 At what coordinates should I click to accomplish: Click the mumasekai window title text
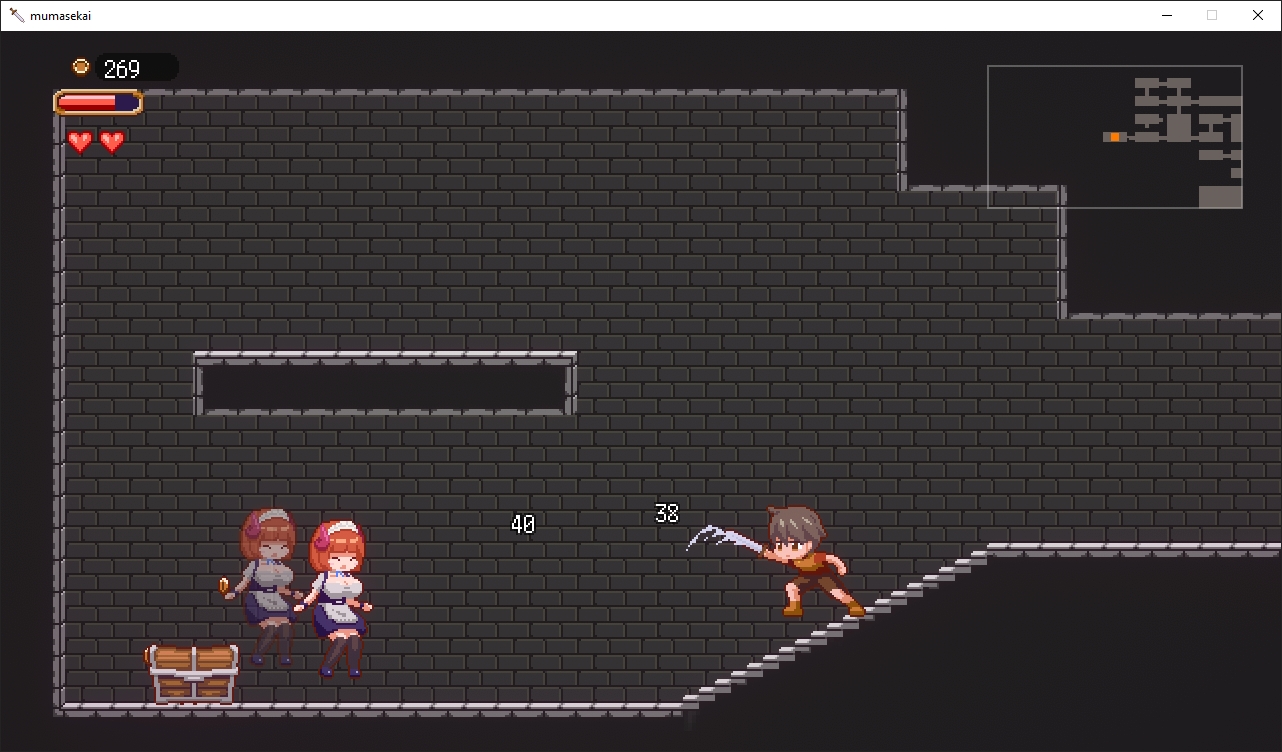(61, 15)
